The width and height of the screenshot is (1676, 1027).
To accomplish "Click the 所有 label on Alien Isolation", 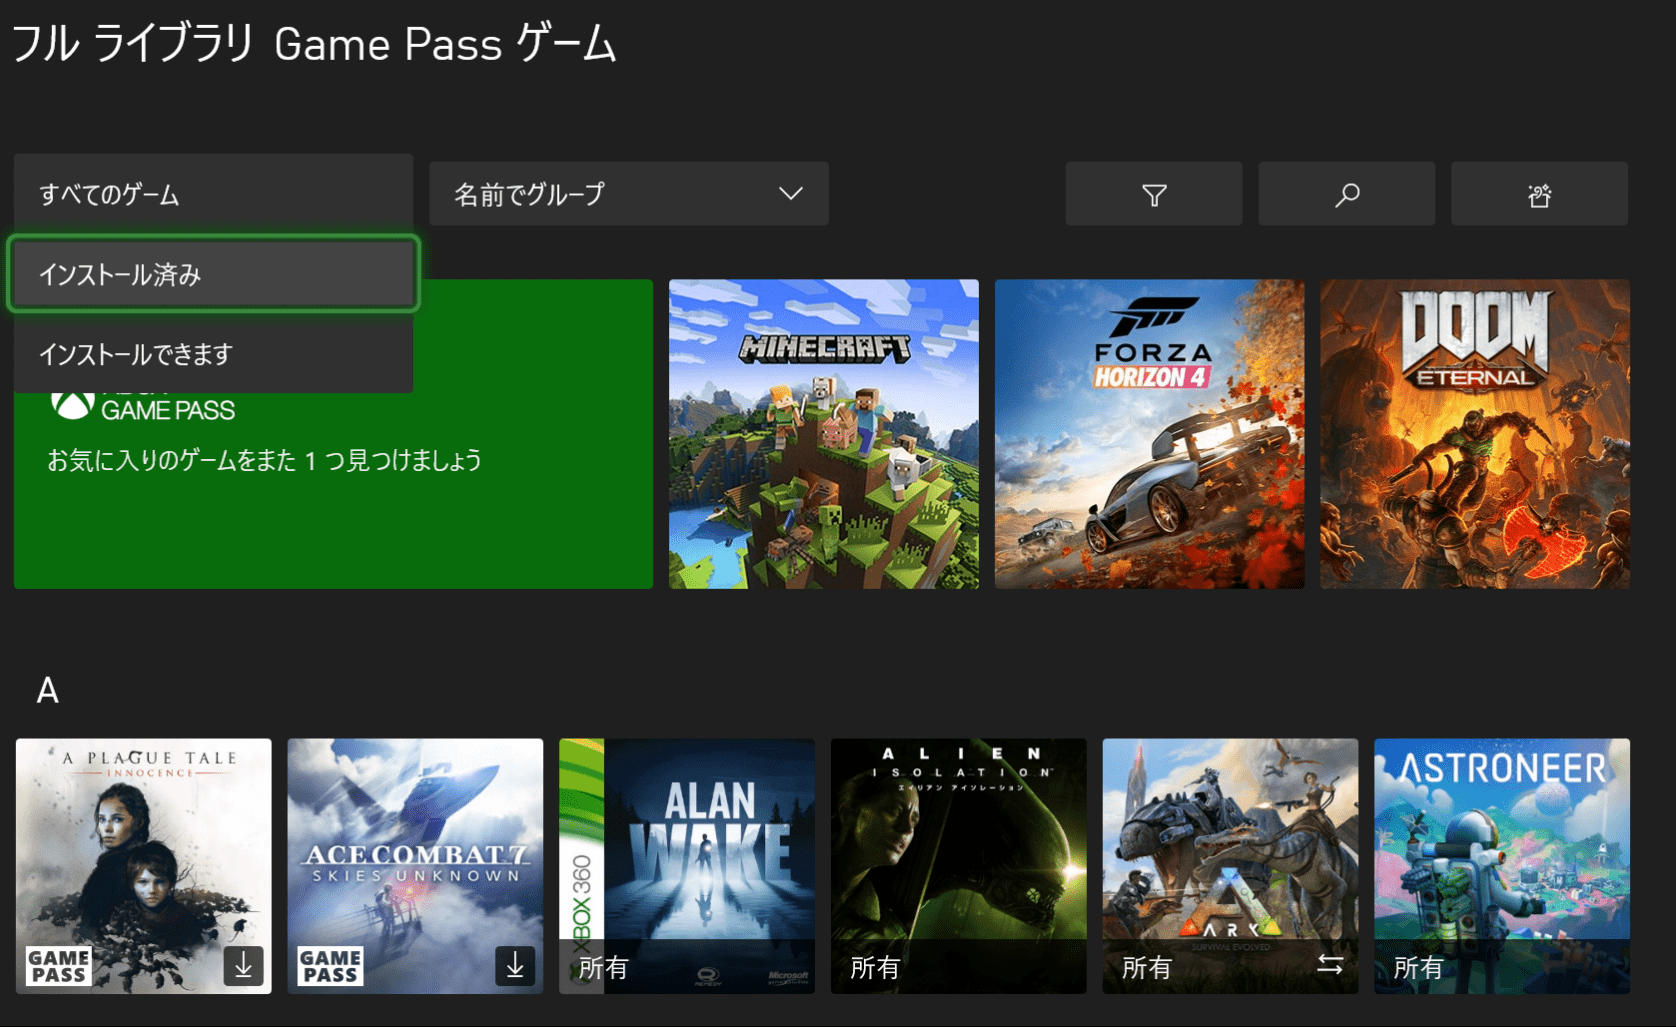I will coord(875,968).
